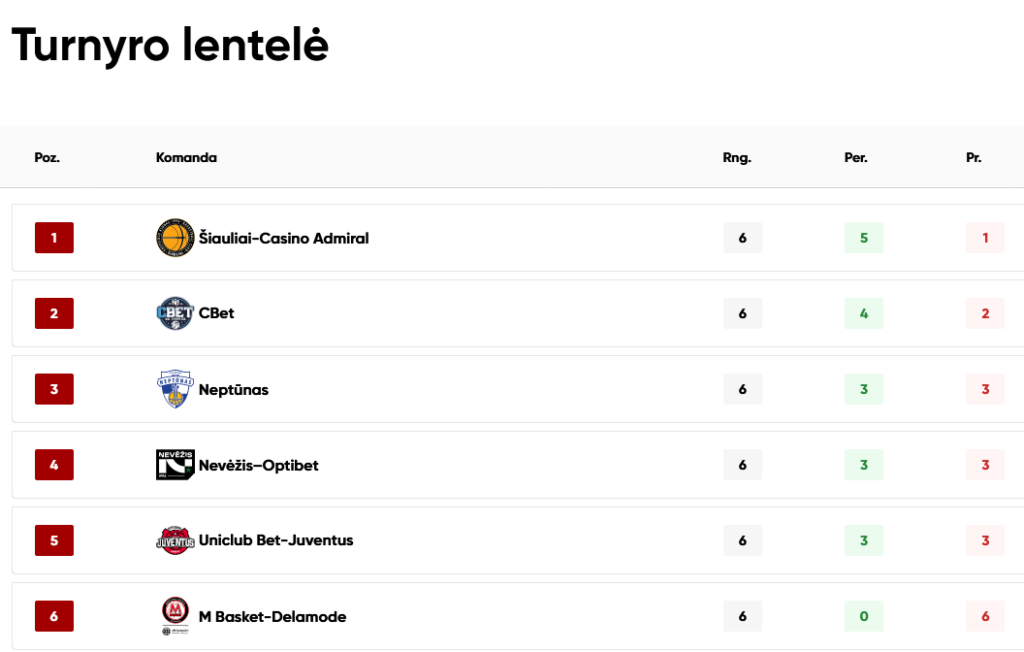This screenshot has height=652, width=1024.
Task: Open the CBet team logo
Action: click(175, 313)
